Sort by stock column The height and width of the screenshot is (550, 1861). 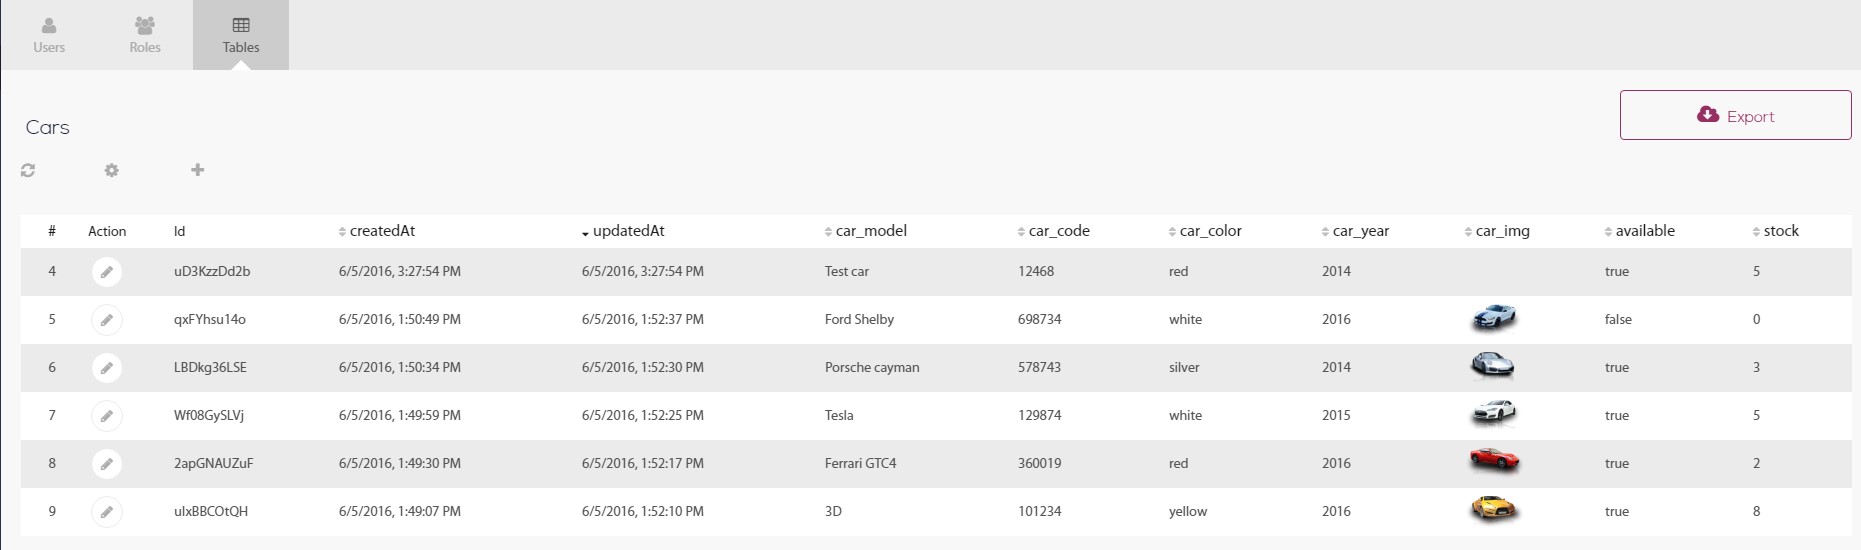[1776, 231]
